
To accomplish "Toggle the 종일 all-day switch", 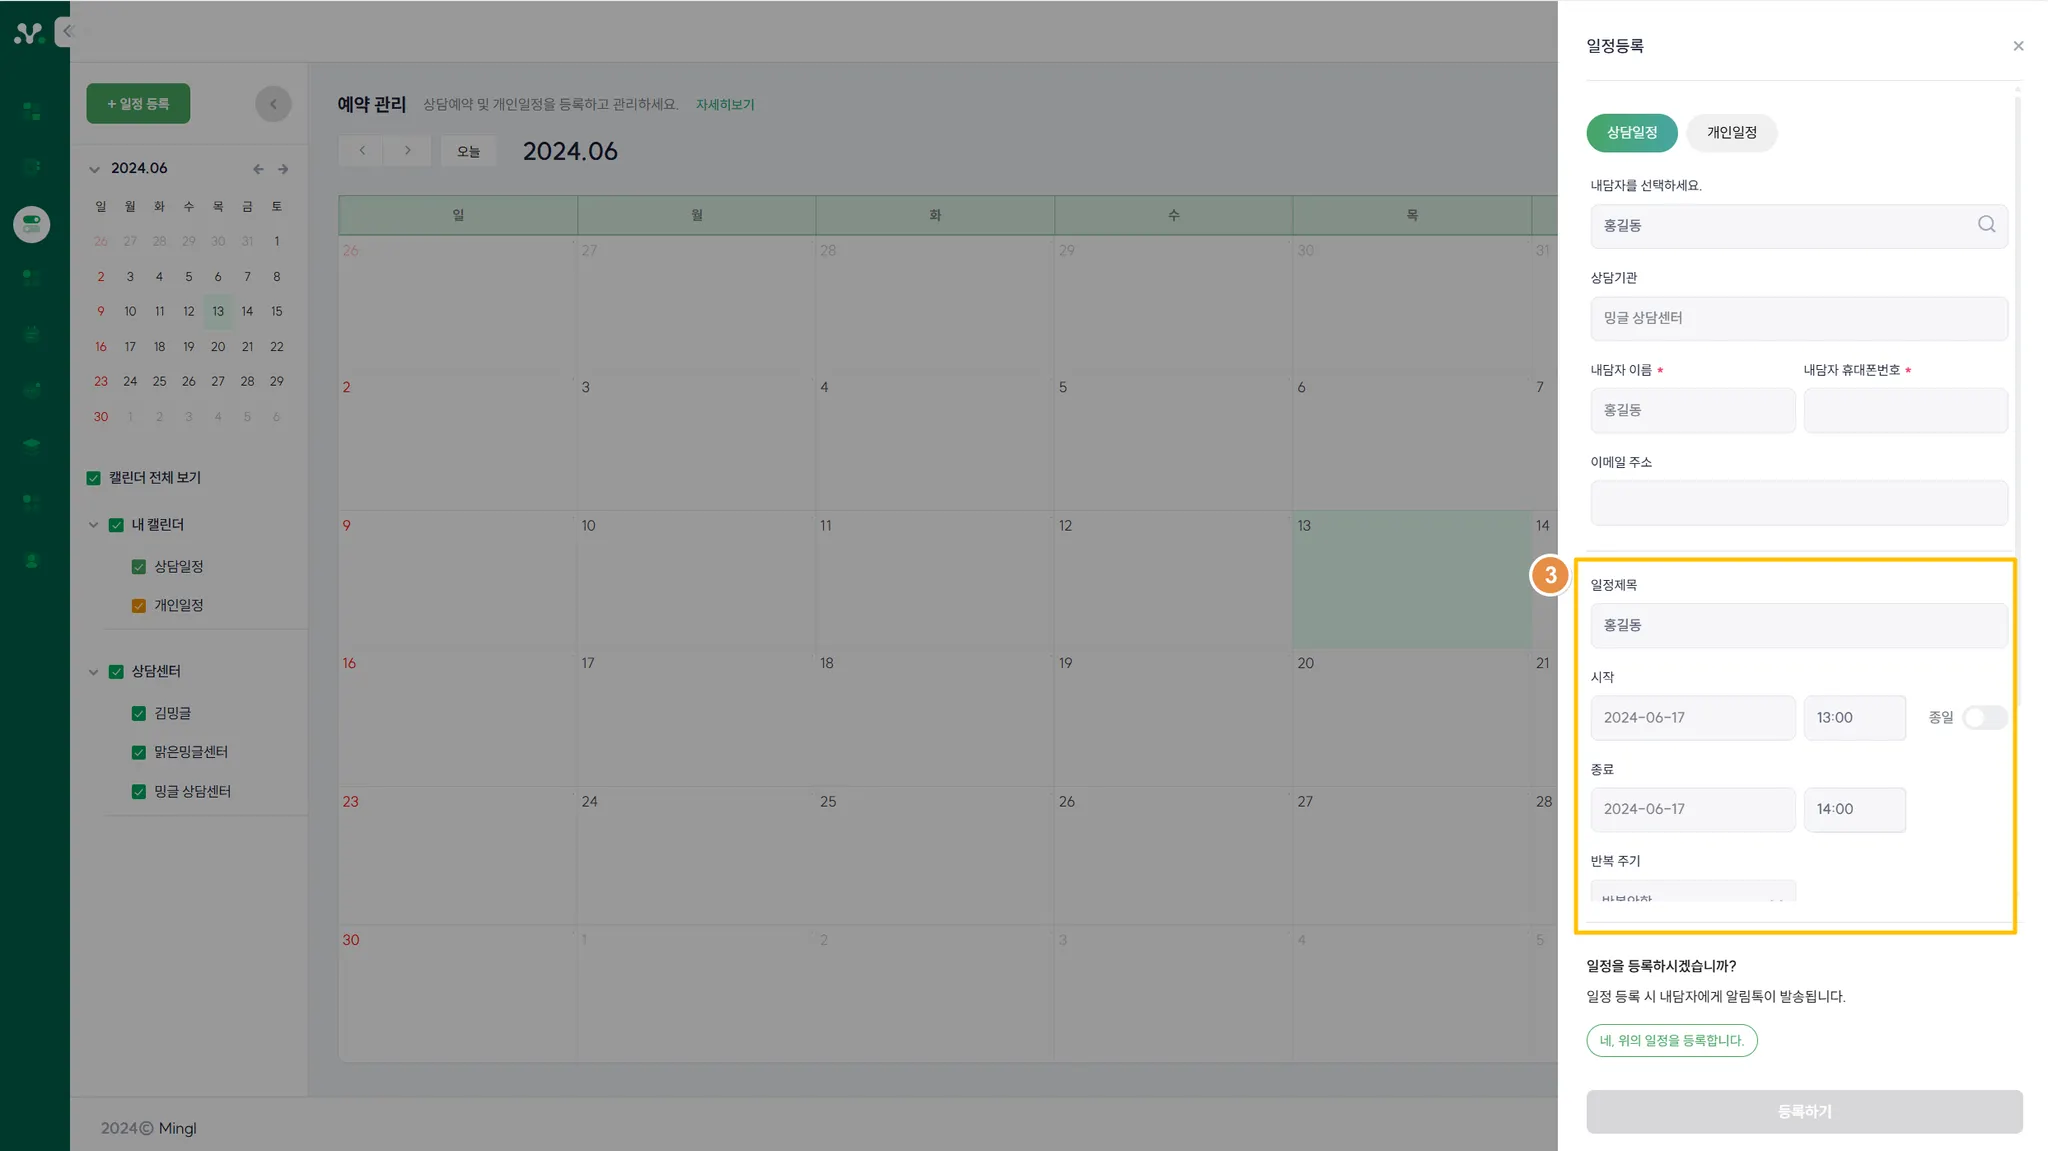I will 1984,718.
